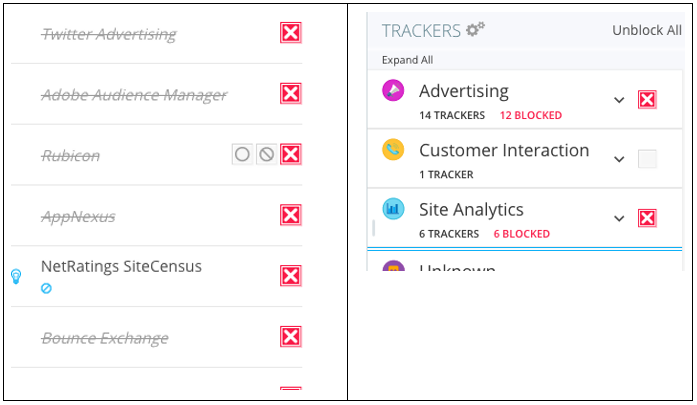Unblock Twitter Advertising tracker checkbox
Viewport: 697px width, 405px height.
(291, 32)
